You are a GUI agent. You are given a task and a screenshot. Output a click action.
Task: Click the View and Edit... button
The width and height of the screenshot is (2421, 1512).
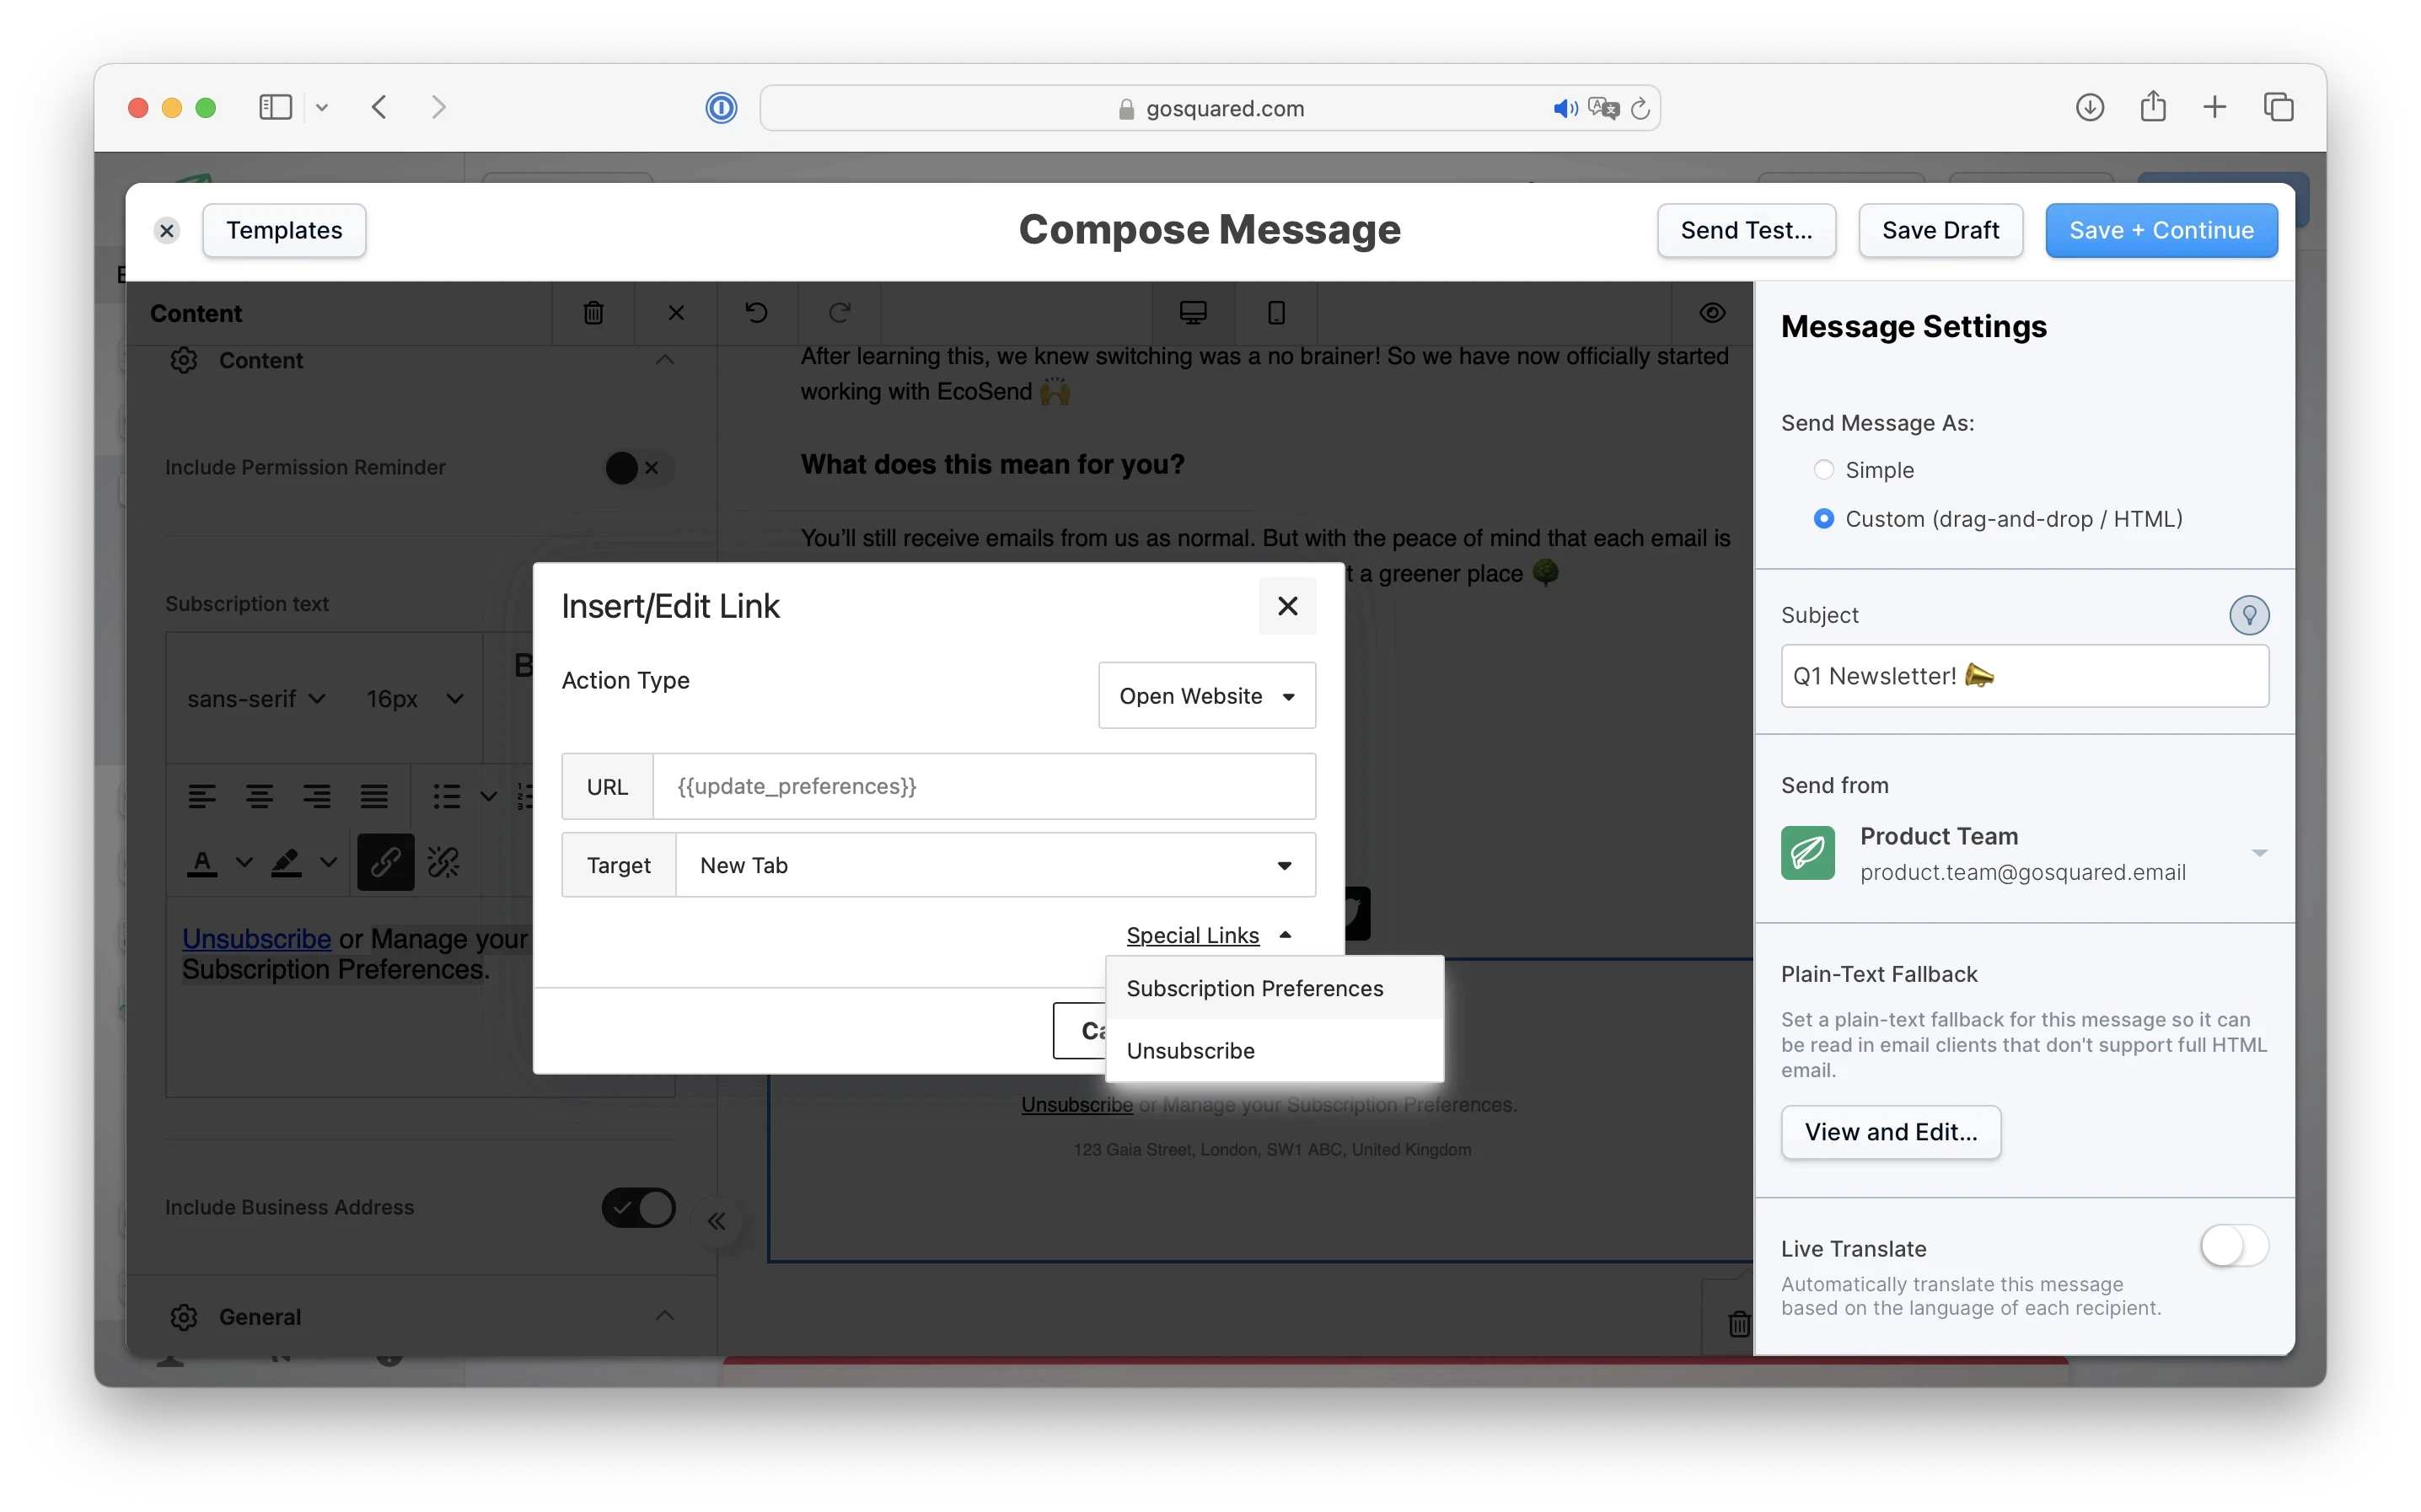click(1890, 1131)
